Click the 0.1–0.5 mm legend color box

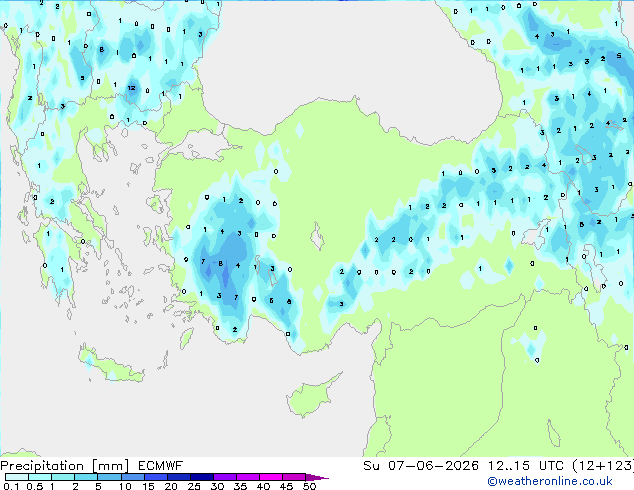[17, 477]
